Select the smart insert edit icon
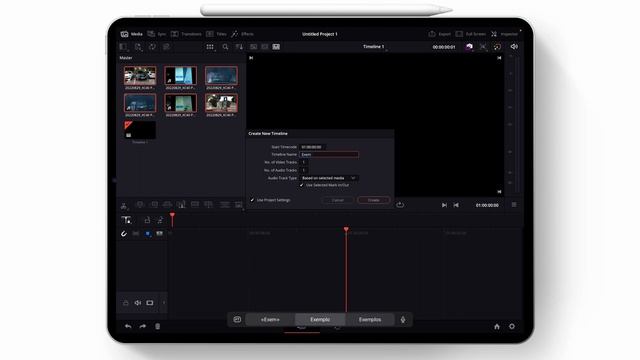Screen dimensions: 640x360 (x=140, y=204)
